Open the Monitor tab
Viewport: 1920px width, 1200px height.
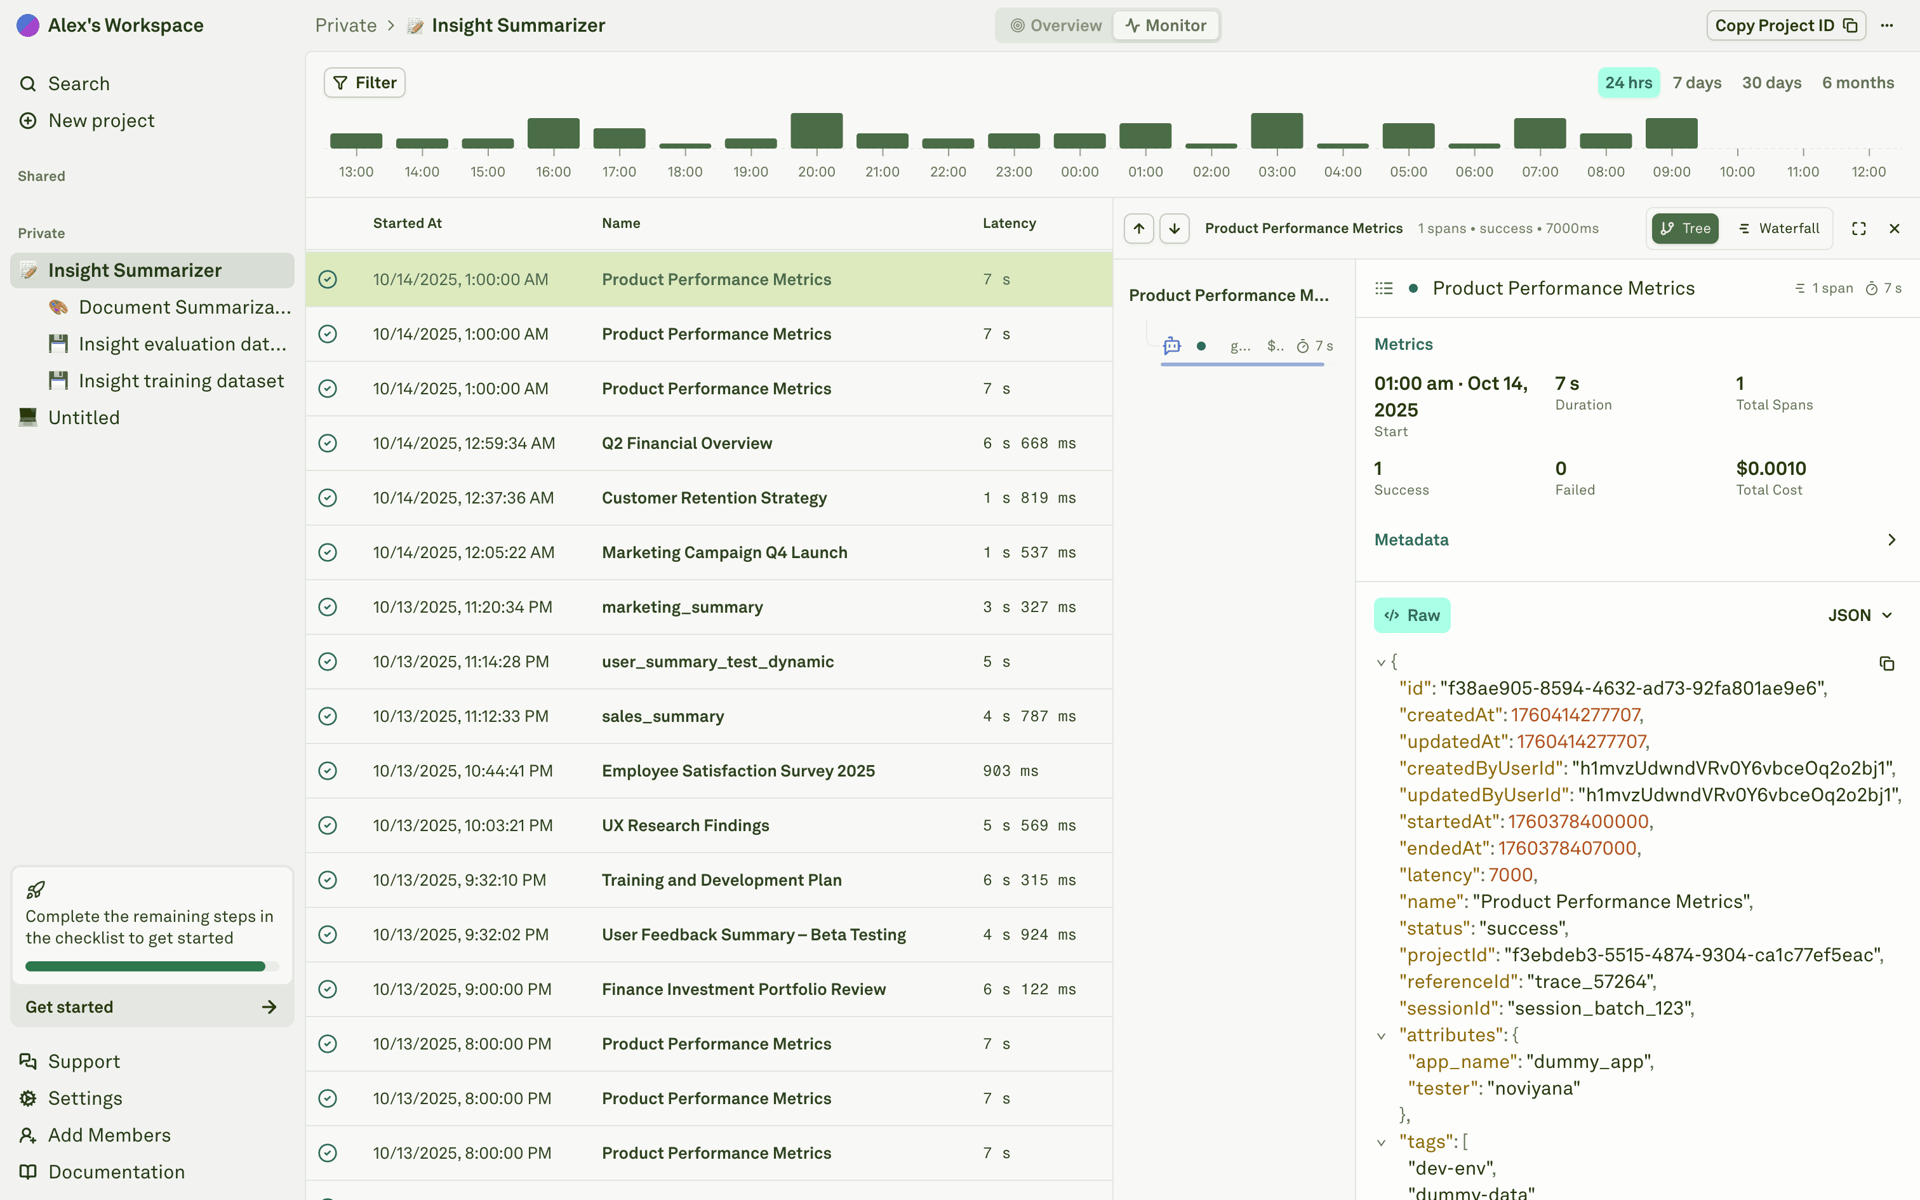[1166, 26]
